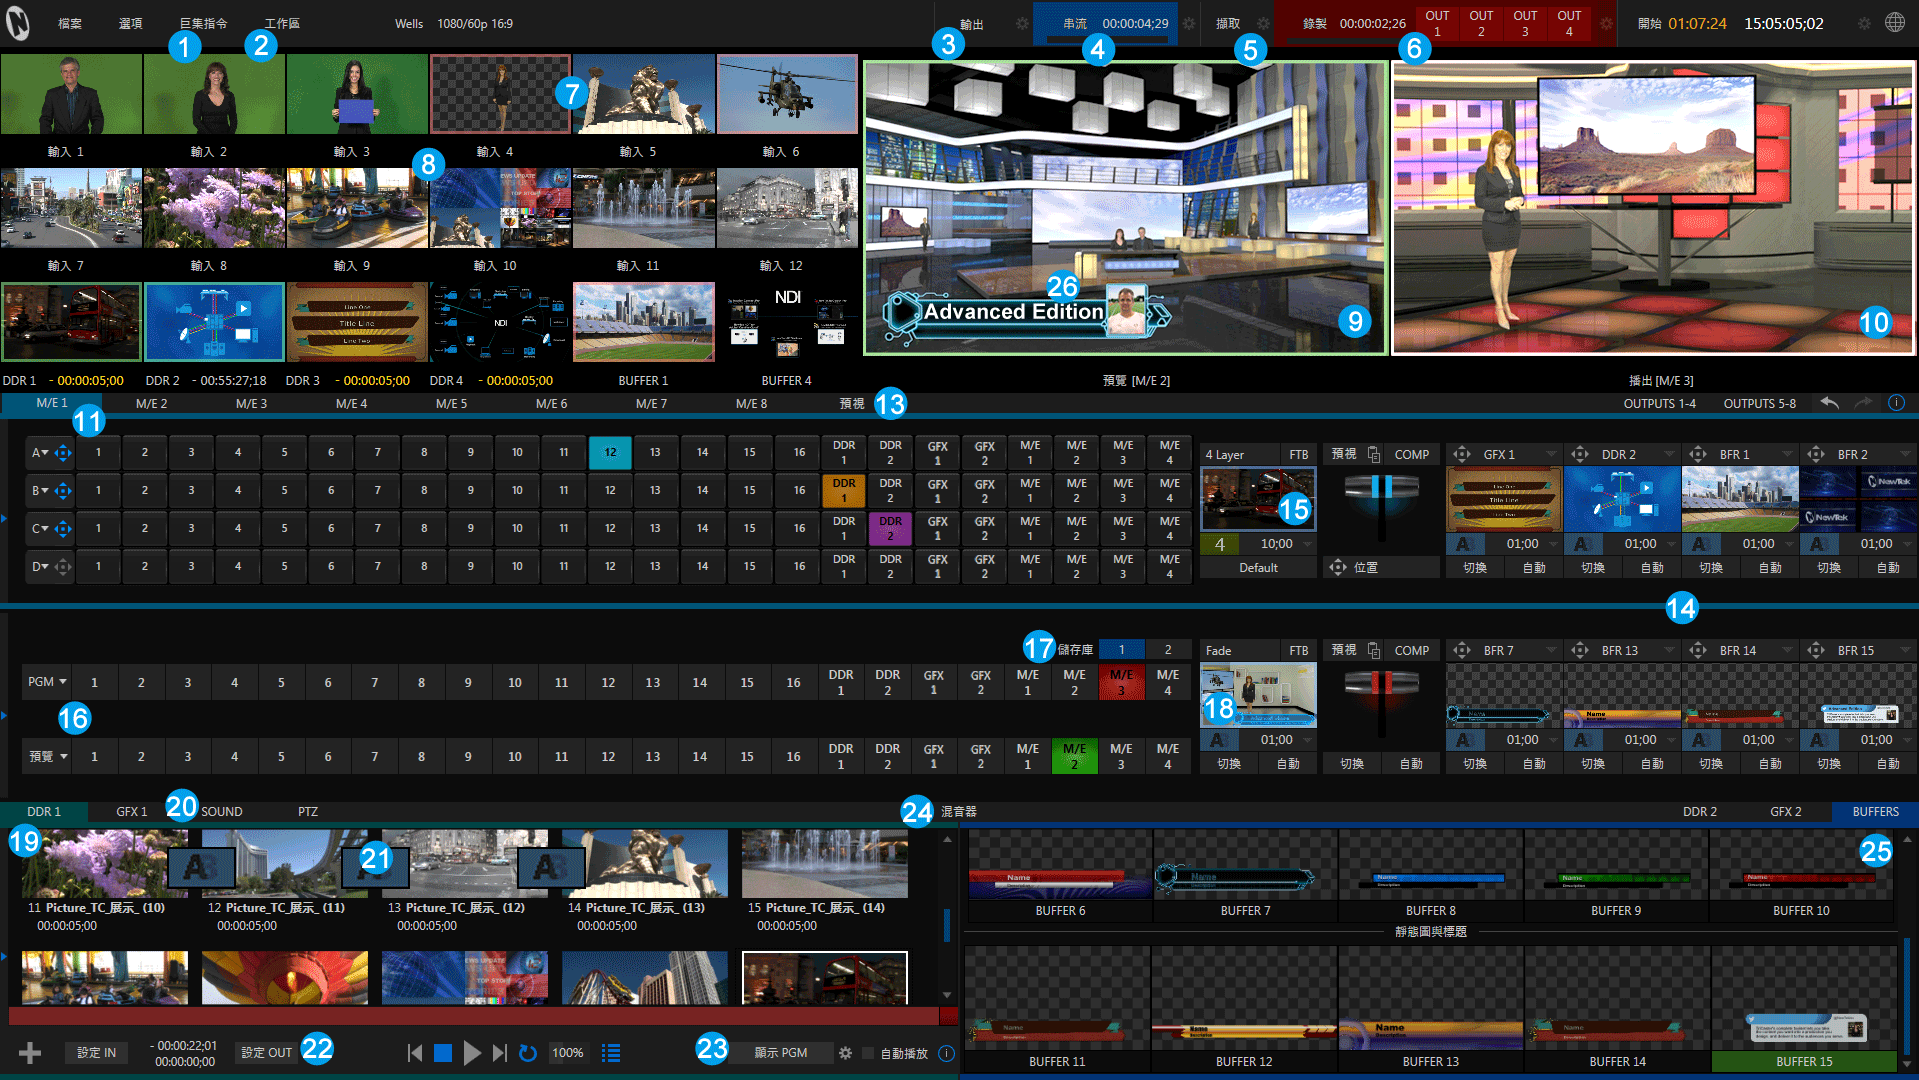The width and height of the screenshot is (1919, 1080).
Task: Toggle the DDR 1 loop icon
Action: tap(528, 1052)
